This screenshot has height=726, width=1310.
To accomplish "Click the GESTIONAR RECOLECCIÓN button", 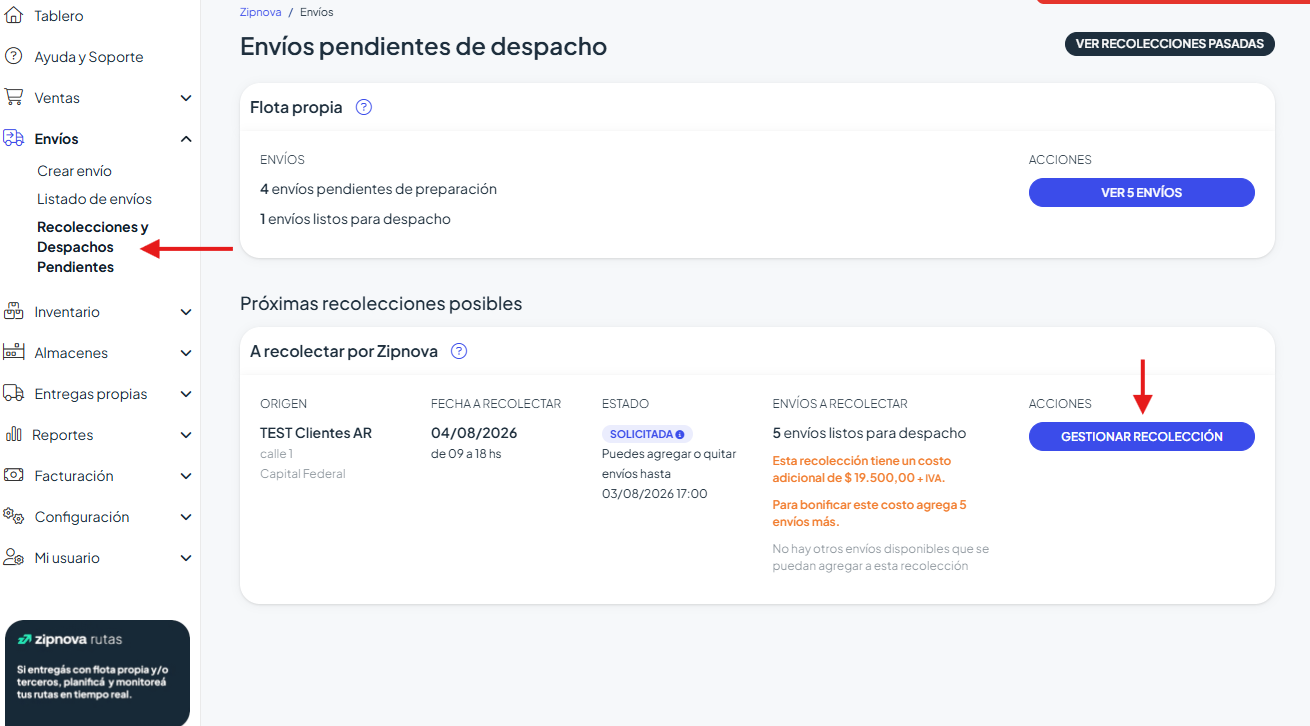I will tap(1142, 437).
